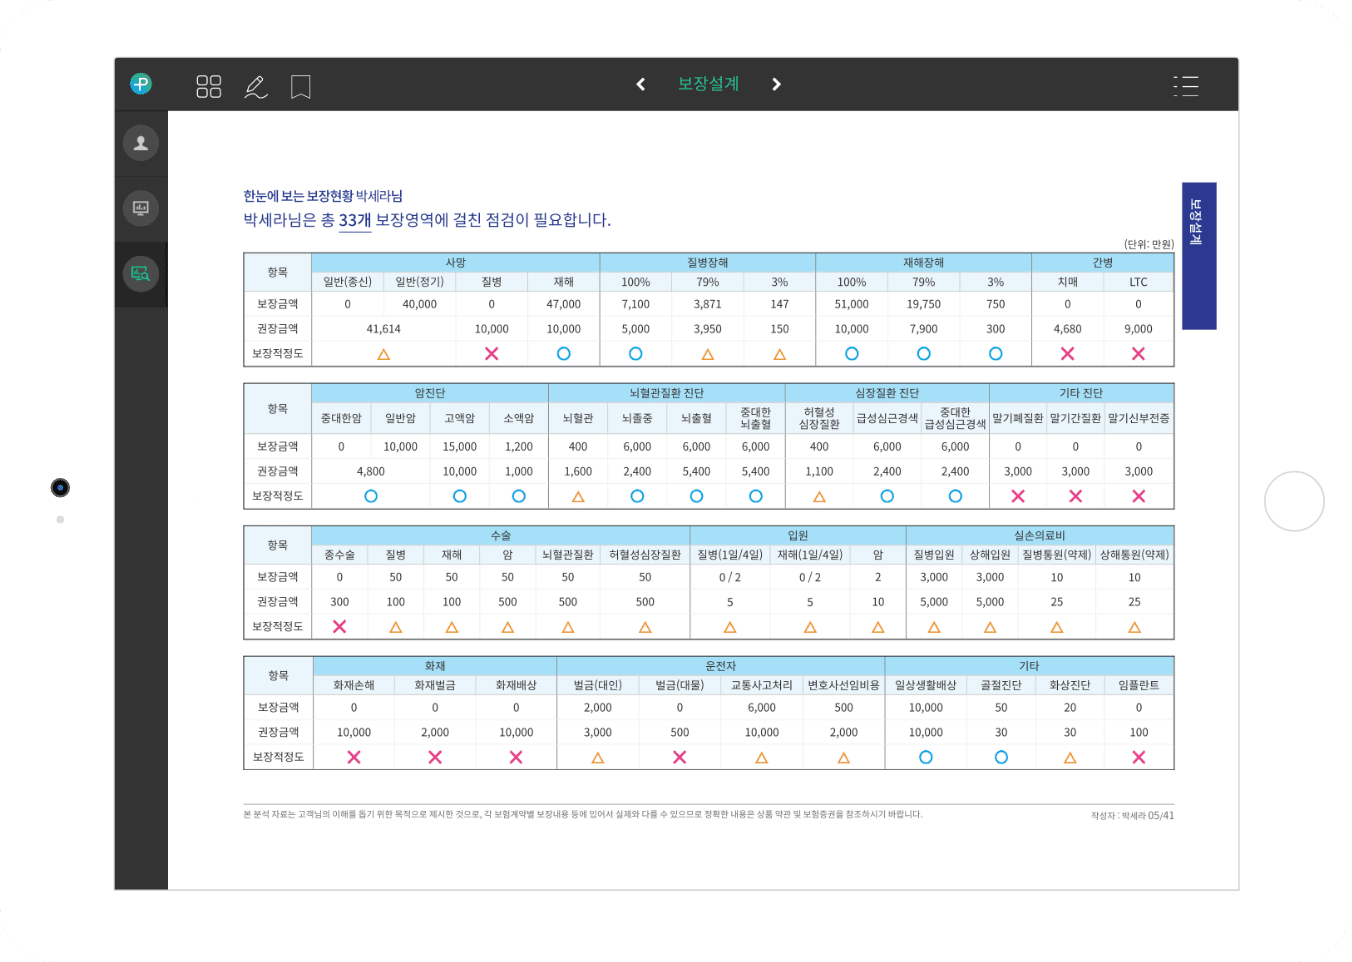Click the 4,680 recommended value under 치매
The width and height of the screenshot is (1352, 962).
coord(1067,329)
